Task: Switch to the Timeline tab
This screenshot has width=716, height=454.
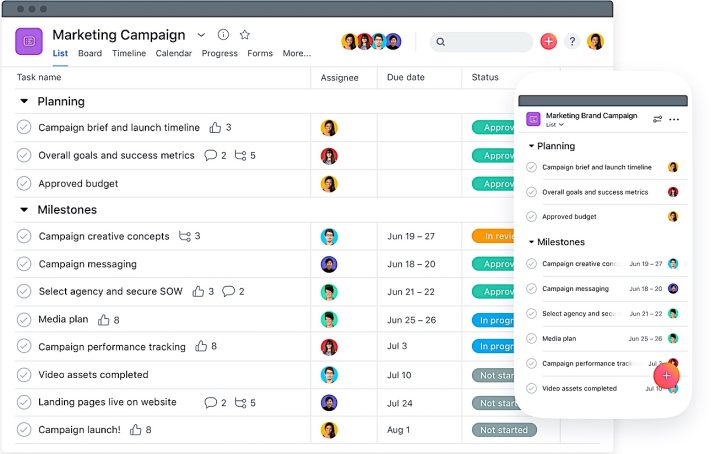Action: tap(129, 54)
